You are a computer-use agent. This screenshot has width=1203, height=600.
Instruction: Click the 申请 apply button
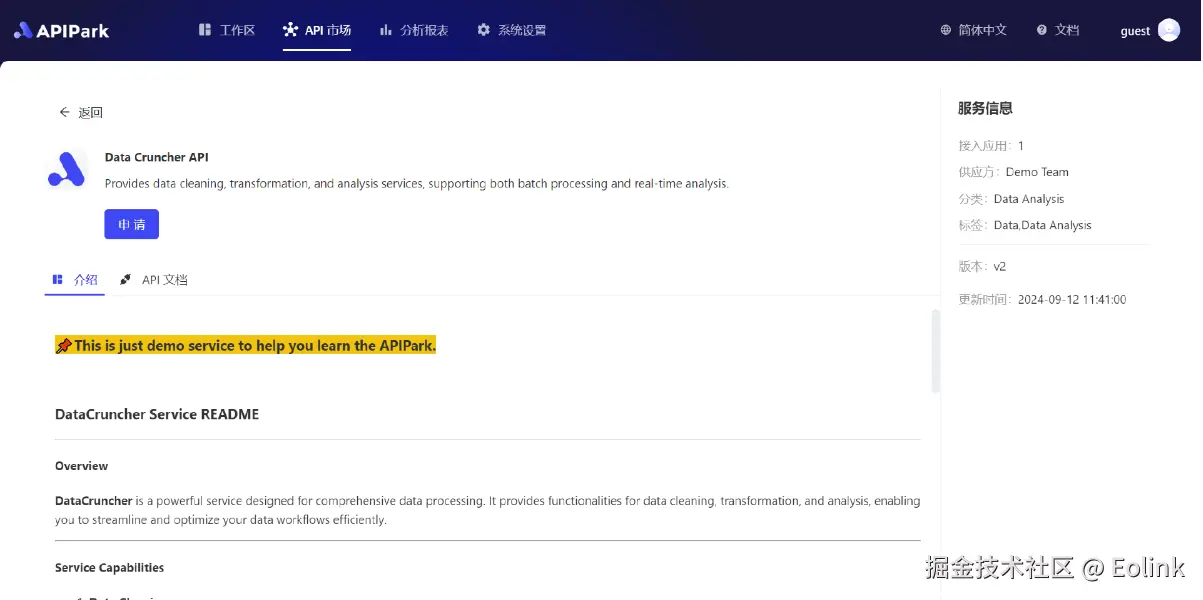(132, 224)
